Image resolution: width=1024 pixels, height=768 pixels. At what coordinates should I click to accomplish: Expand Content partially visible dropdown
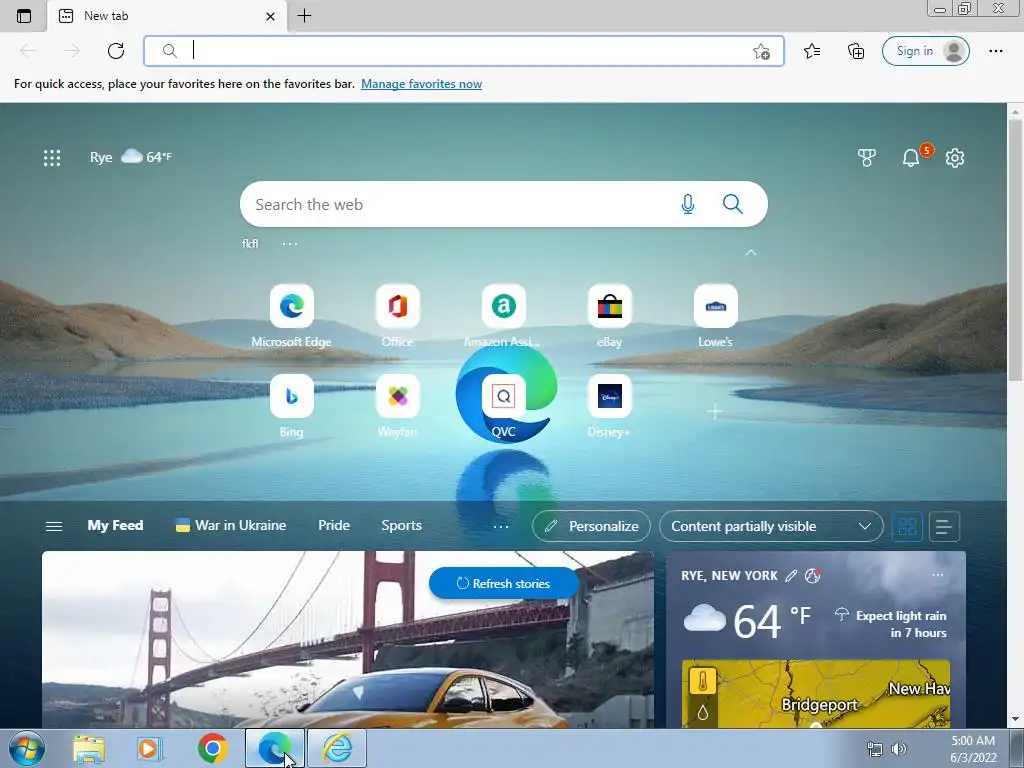click(x=771, y=526)
